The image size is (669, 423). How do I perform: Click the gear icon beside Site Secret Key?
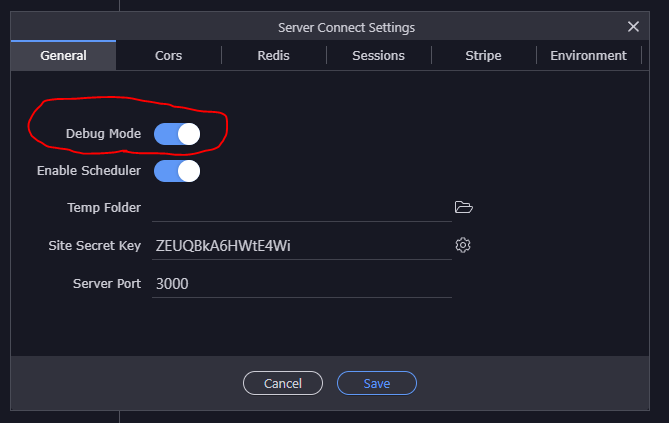[463, 245]
